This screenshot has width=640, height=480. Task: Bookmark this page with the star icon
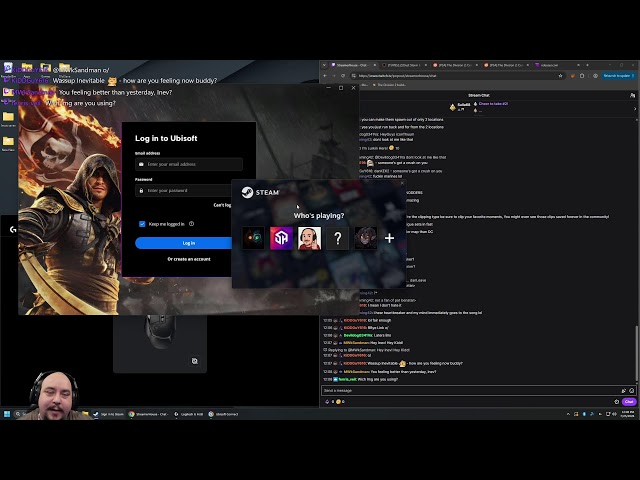point(560,76)
